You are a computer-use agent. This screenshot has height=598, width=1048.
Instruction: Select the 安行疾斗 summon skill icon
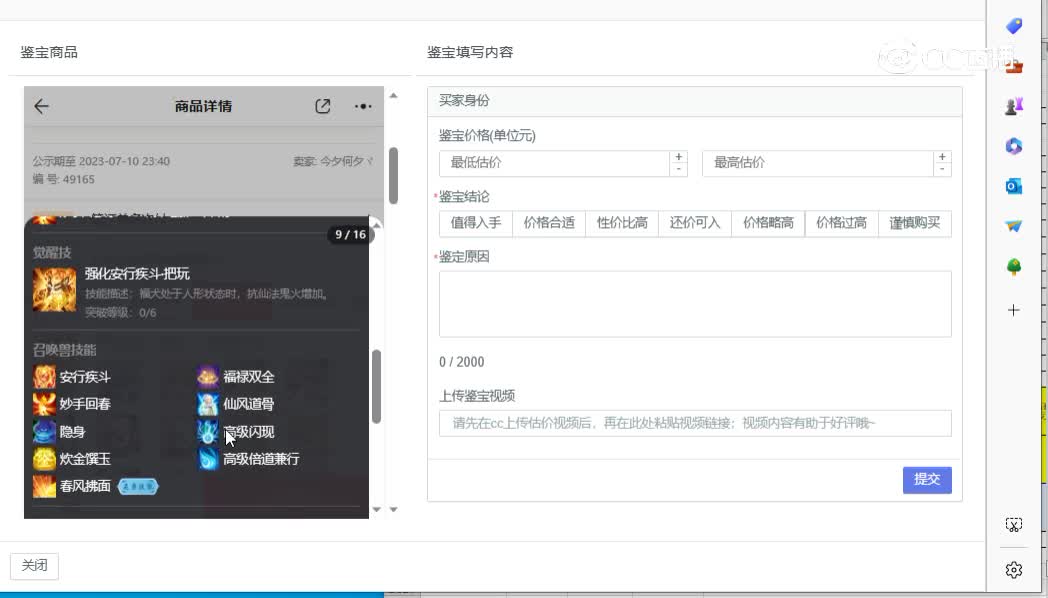click(x=43, y=377)
